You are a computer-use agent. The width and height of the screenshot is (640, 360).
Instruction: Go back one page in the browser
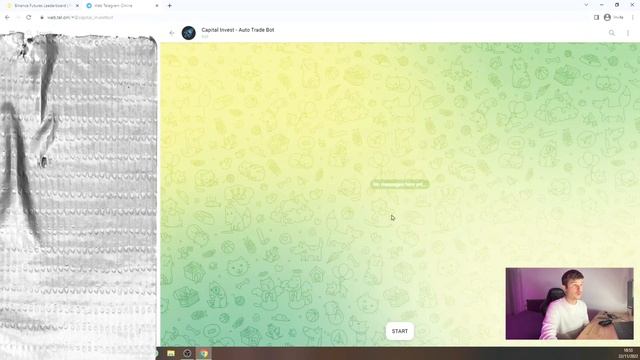[7, 18]
